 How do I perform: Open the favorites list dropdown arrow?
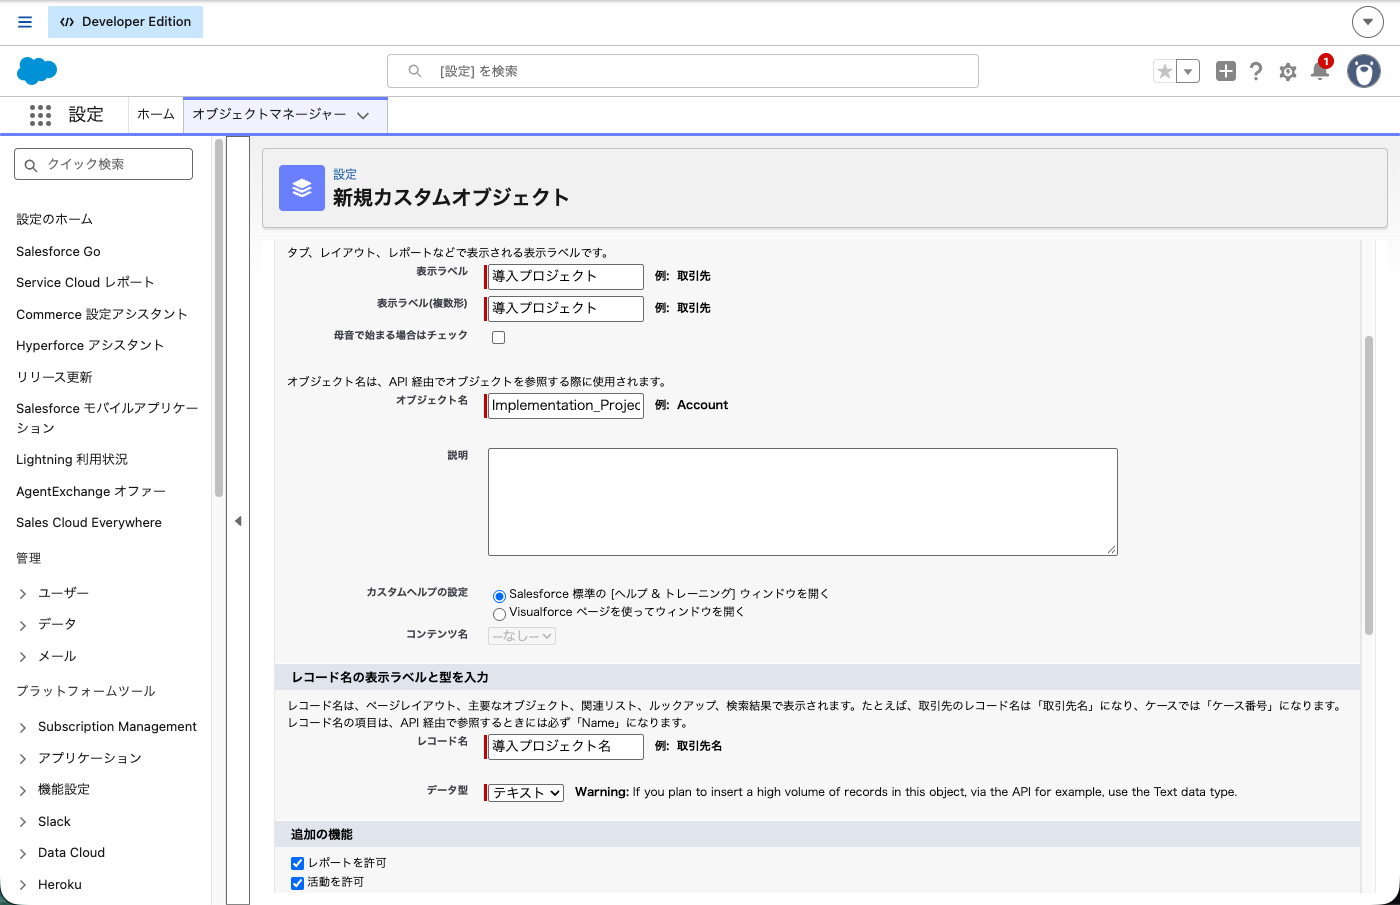1188,71
